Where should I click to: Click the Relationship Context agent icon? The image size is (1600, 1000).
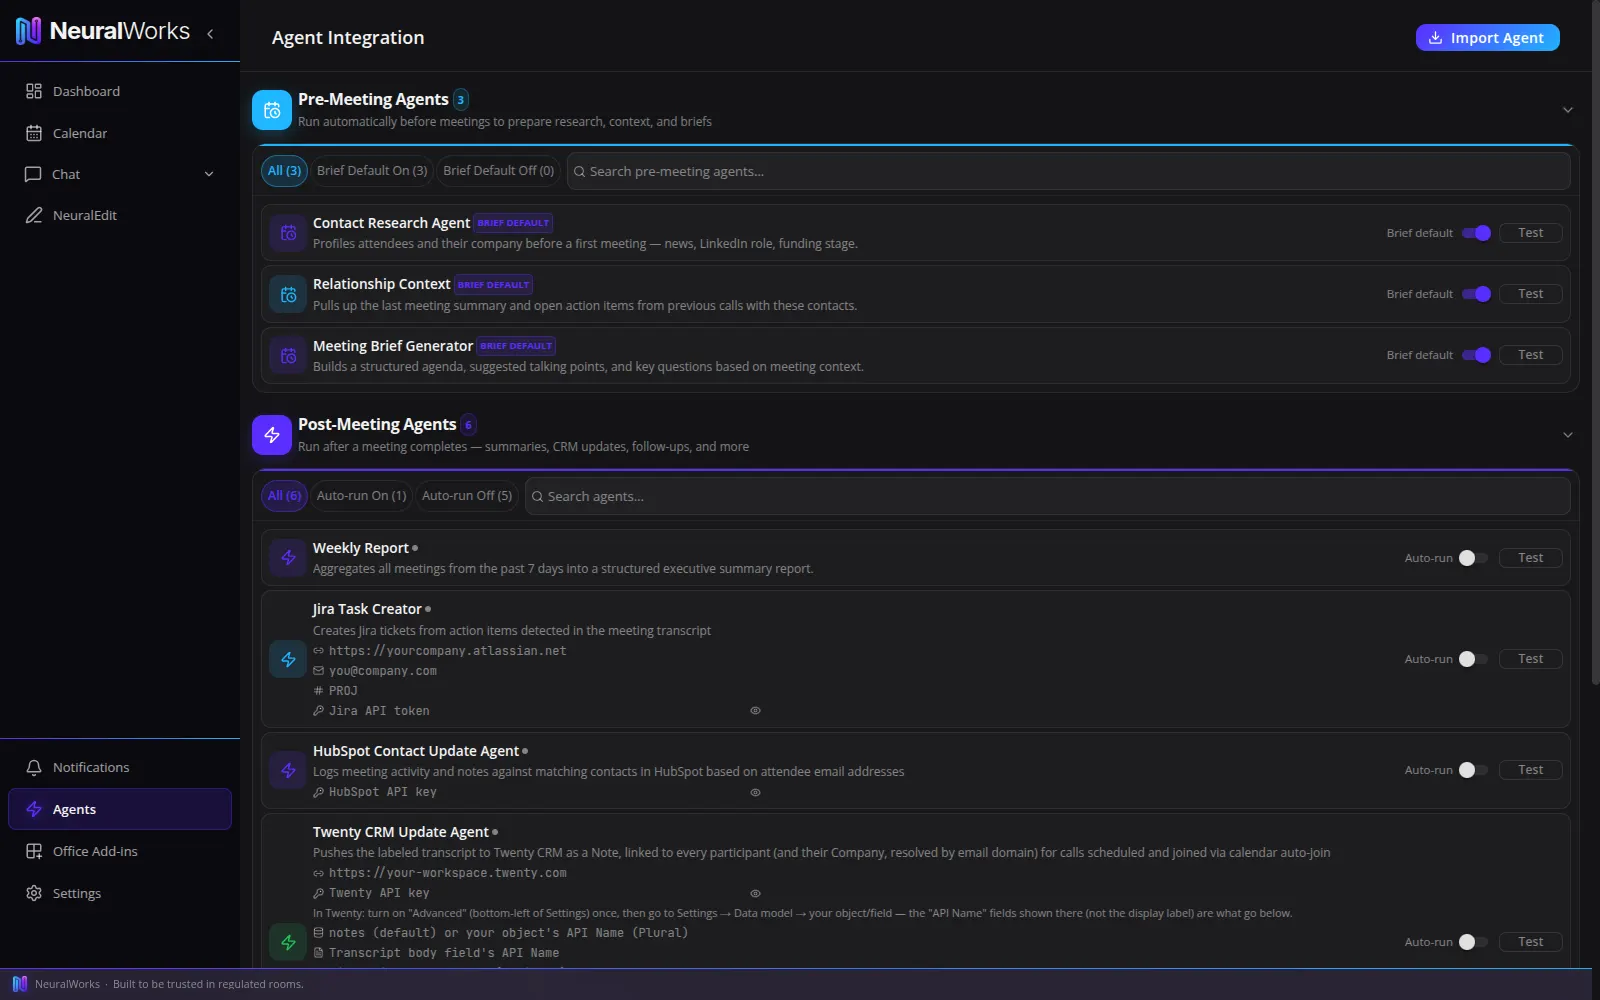(x=288, y=294)
